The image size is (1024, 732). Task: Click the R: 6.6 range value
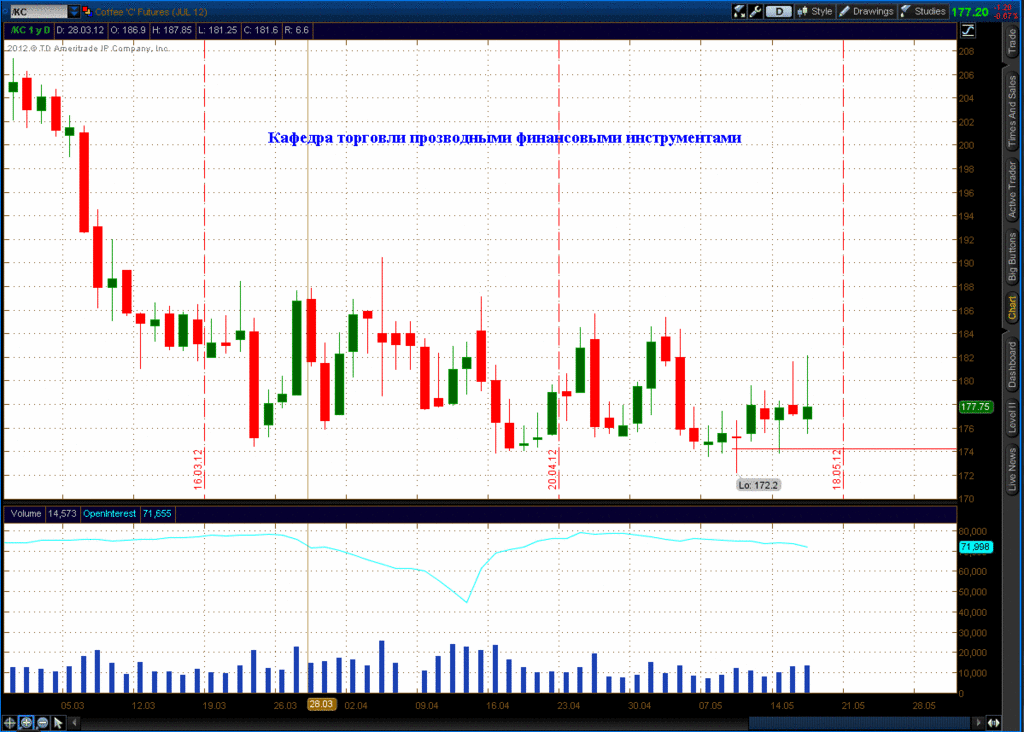coord(297,30)
